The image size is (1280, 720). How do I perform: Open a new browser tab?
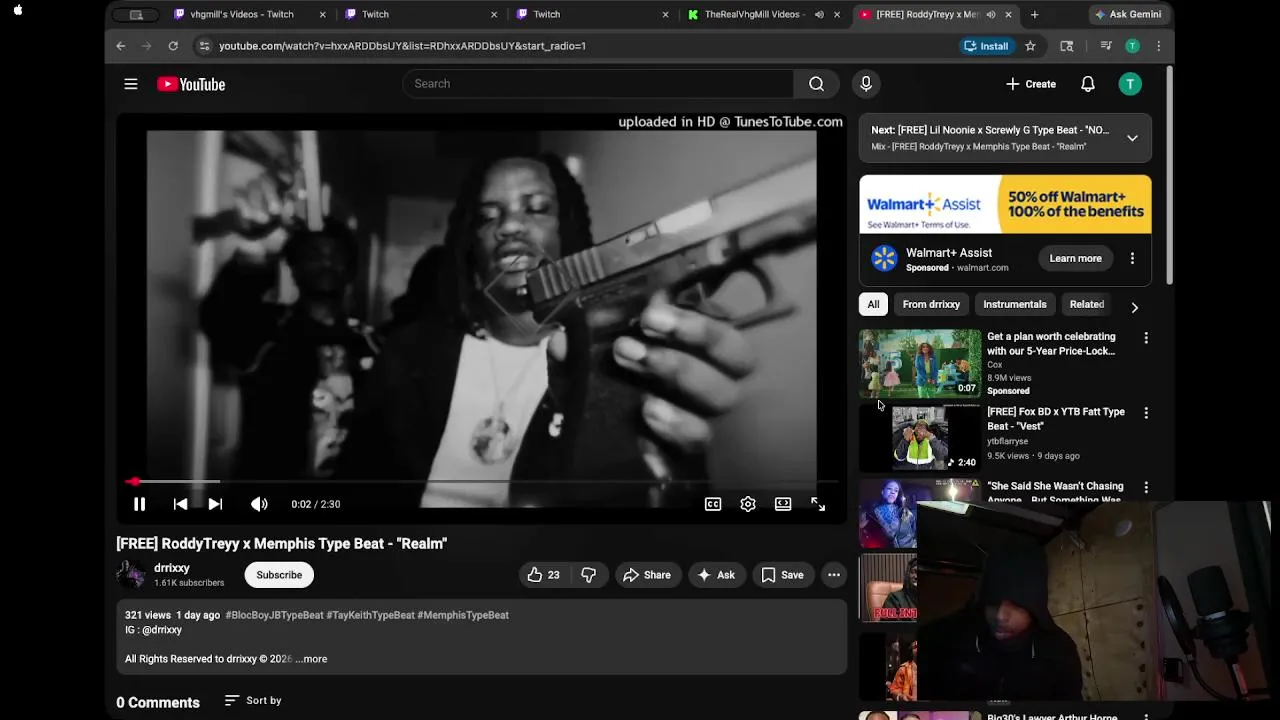click(x=1034, y=14)
